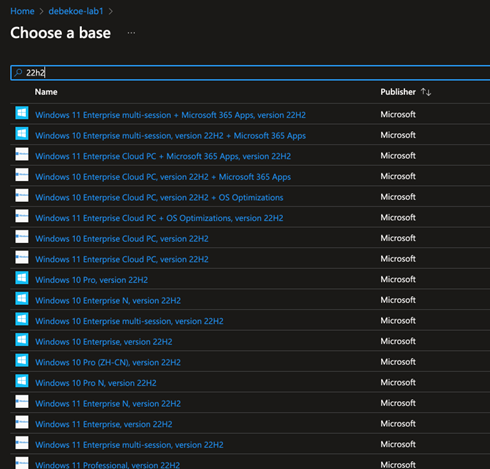
Task: Select Windows 10 Enterprise multi-session, version 22H2
Action: [x=129, y=321]
